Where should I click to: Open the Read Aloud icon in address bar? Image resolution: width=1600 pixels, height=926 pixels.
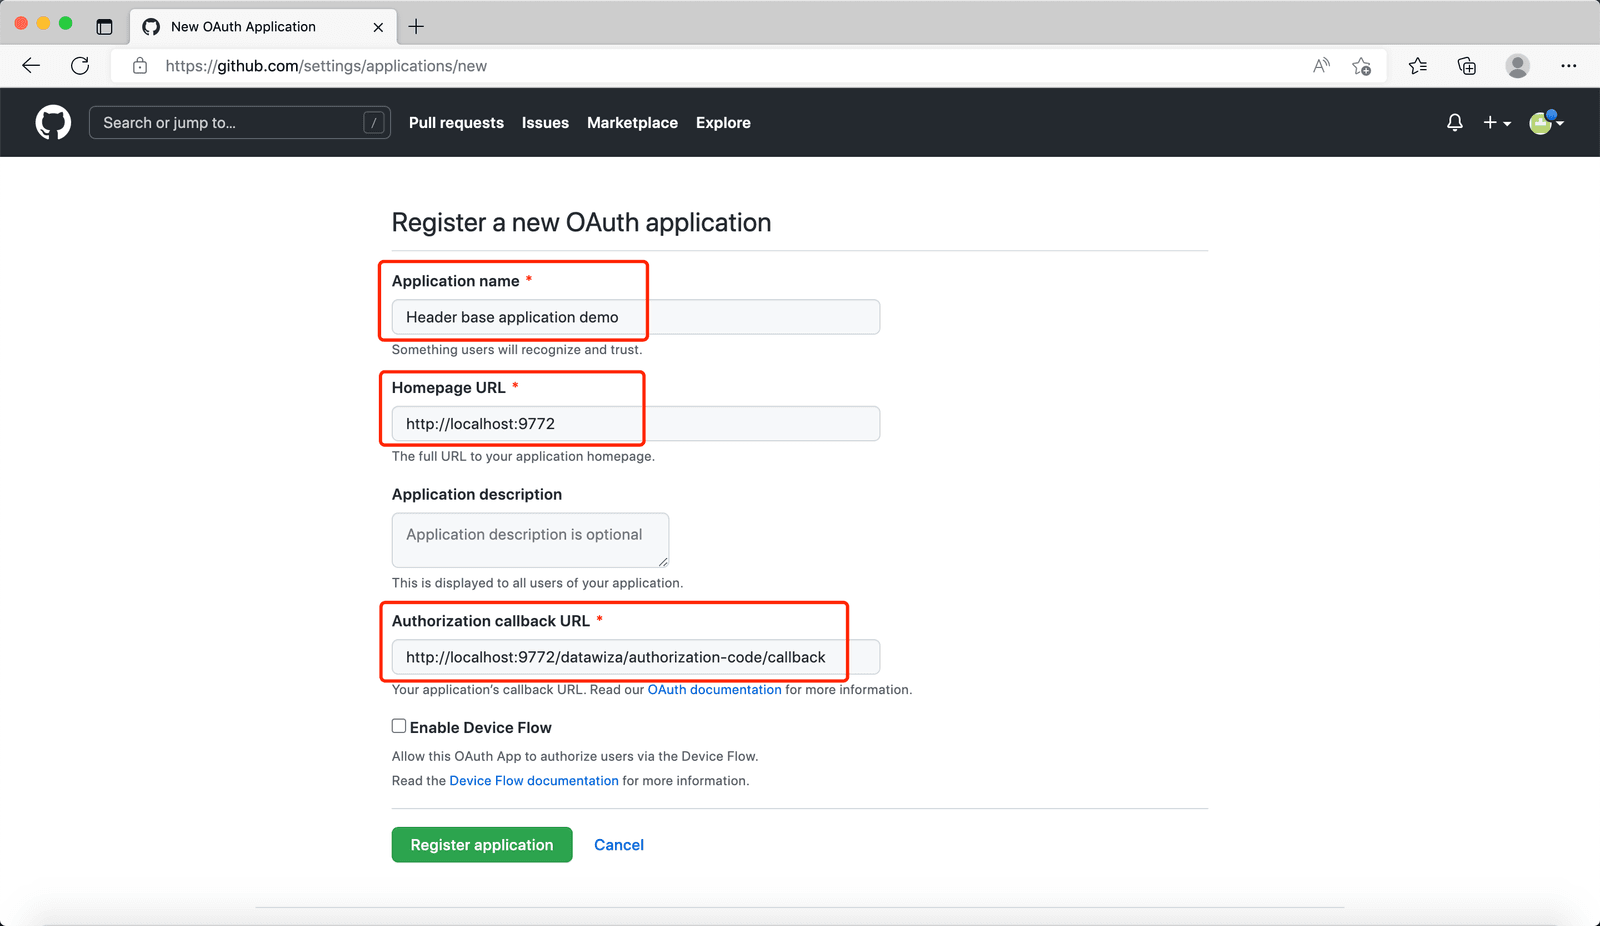(x=1321, y=66)
